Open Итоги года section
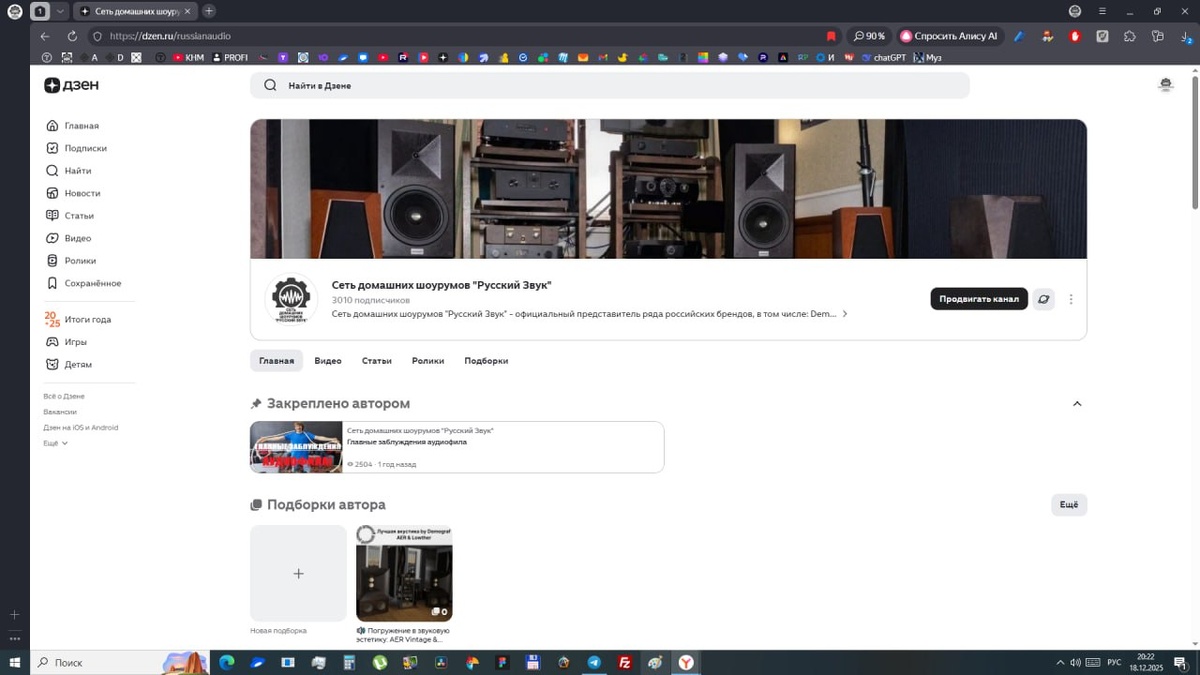 (78, 319)
